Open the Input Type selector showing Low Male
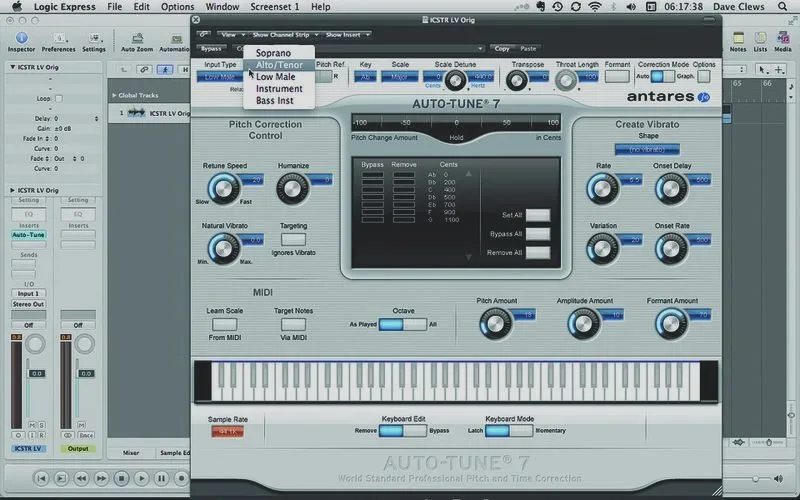The width and height of the screenshot is (800, 500). pyautogui.click(x=220, y=77)
